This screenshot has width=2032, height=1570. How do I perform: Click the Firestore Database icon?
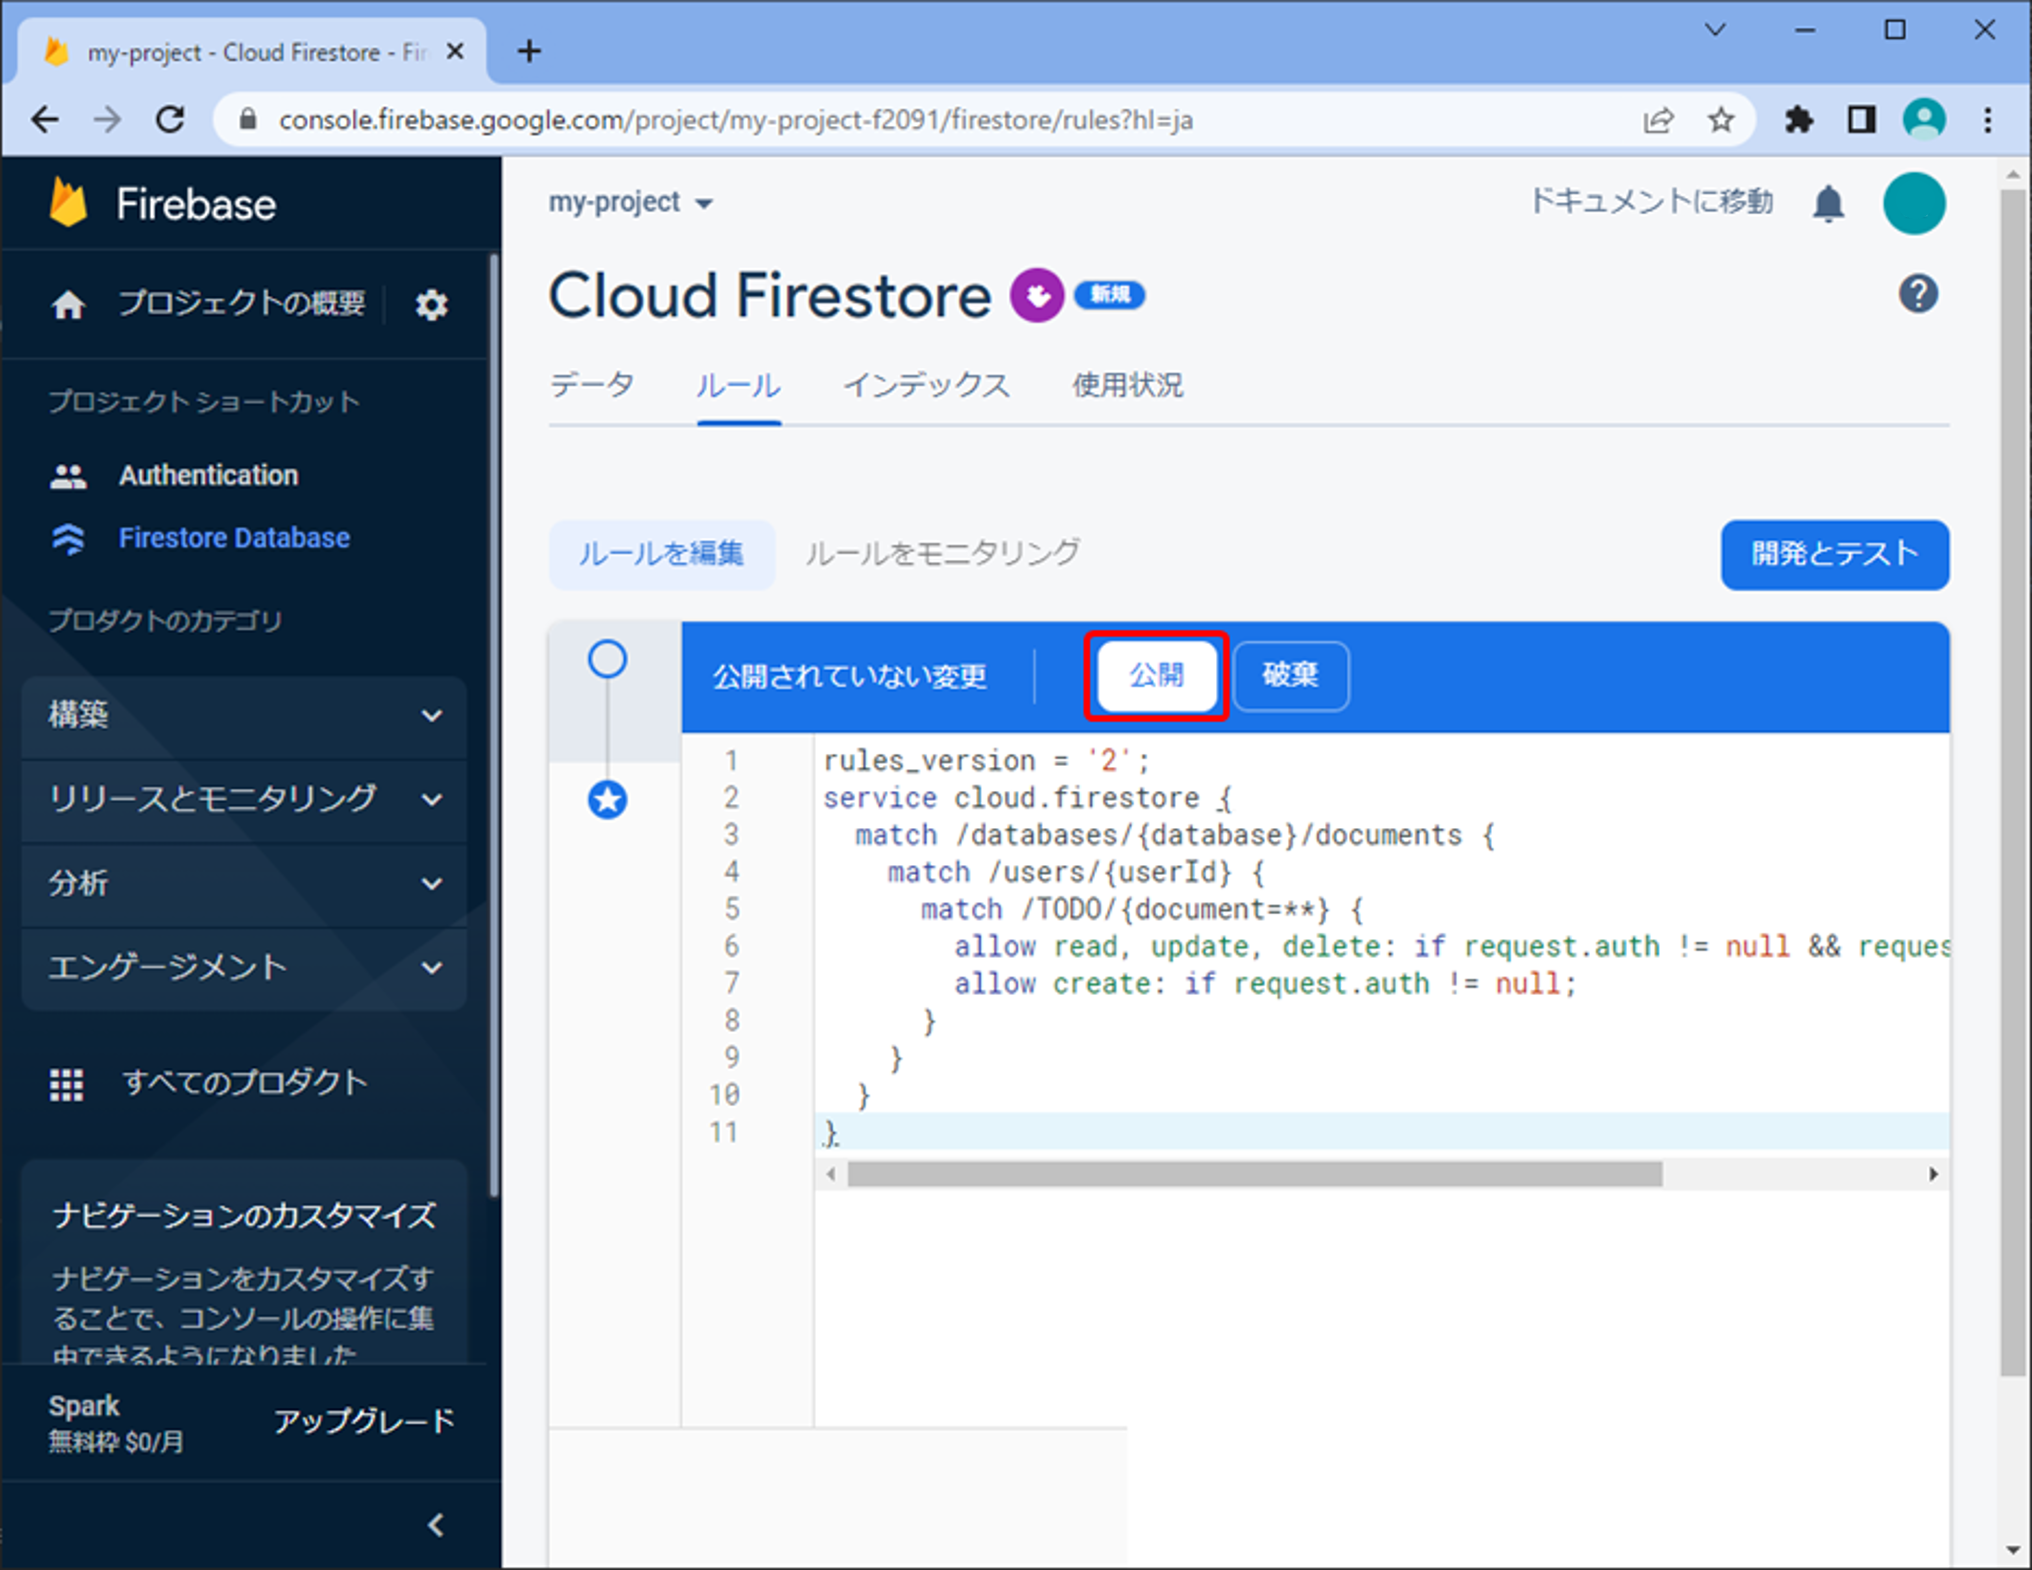point(68,539)
